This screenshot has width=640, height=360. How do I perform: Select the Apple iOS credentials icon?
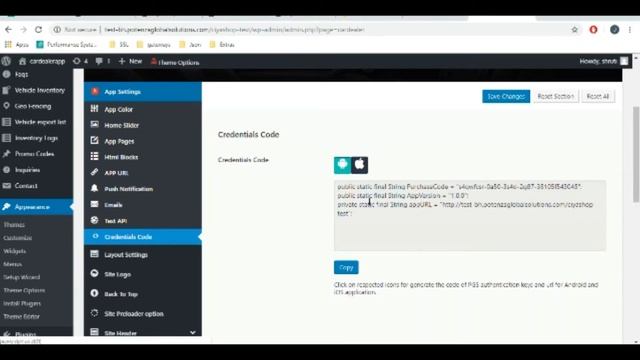click(x=360, y=165)
